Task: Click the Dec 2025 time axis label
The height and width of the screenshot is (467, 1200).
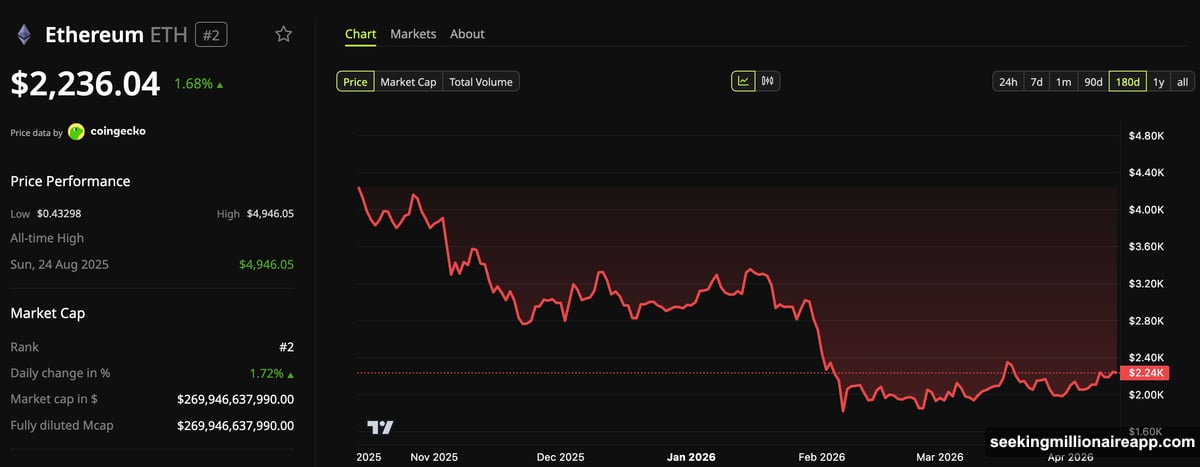Action: point(560,456)
